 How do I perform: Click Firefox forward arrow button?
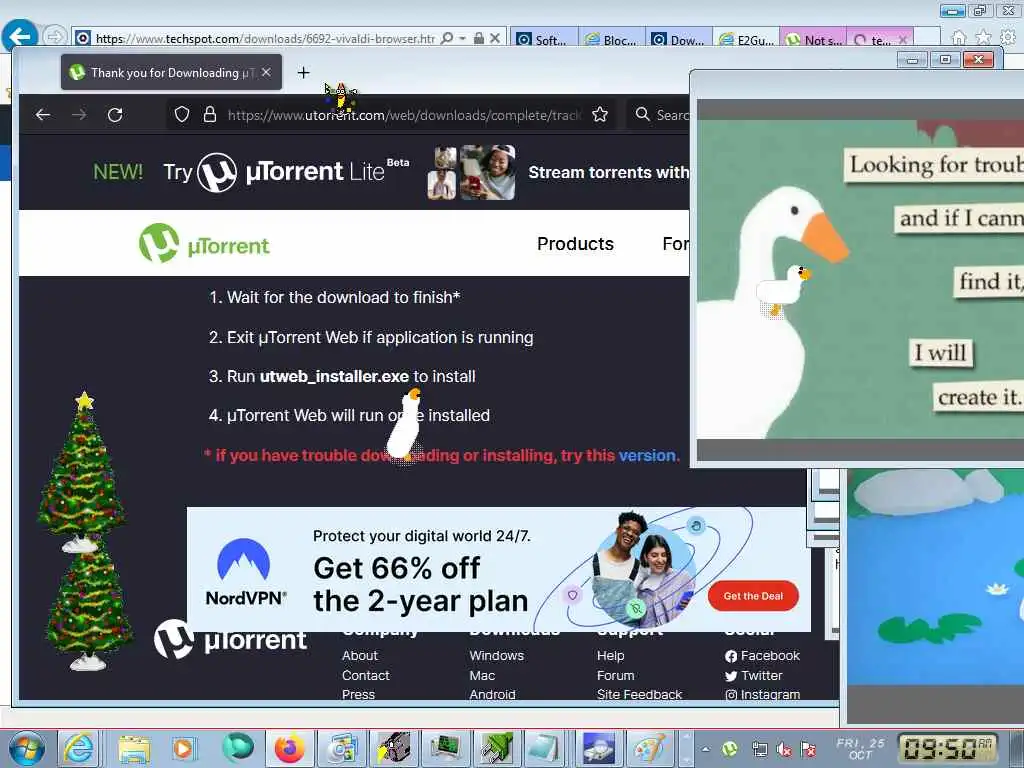coord(79,115)
